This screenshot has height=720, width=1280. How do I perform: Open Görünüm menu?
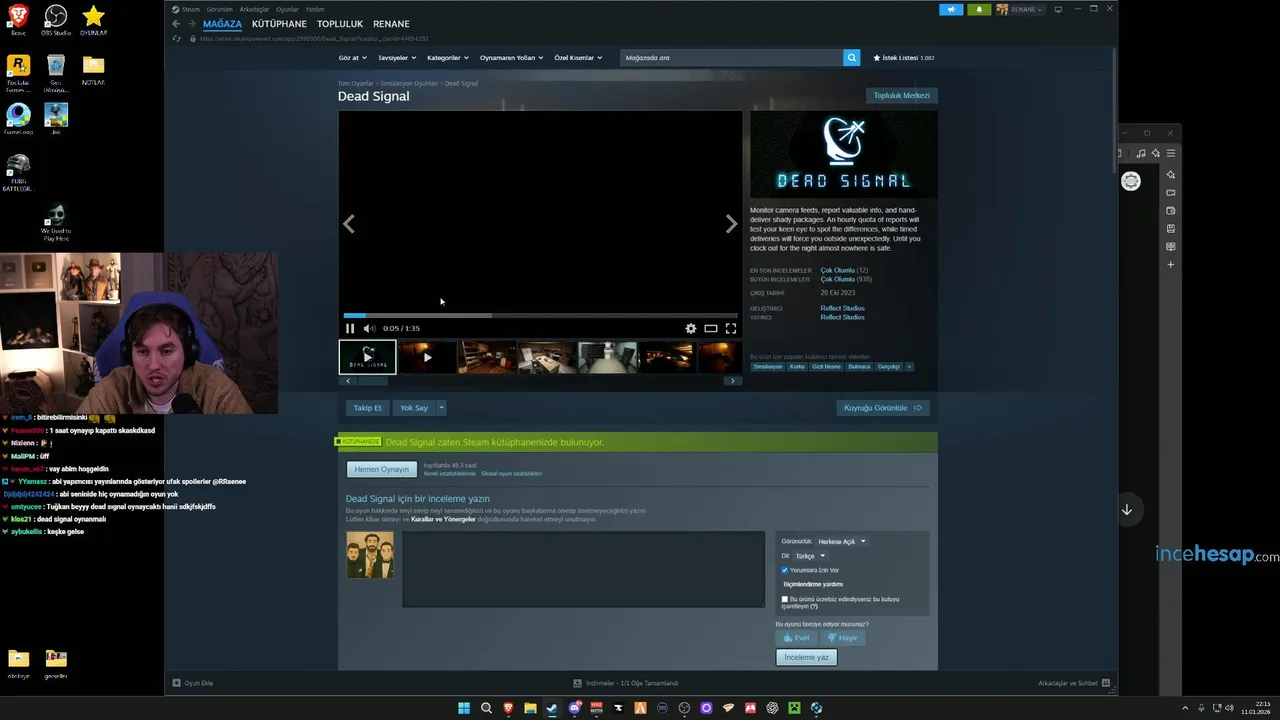219,9
